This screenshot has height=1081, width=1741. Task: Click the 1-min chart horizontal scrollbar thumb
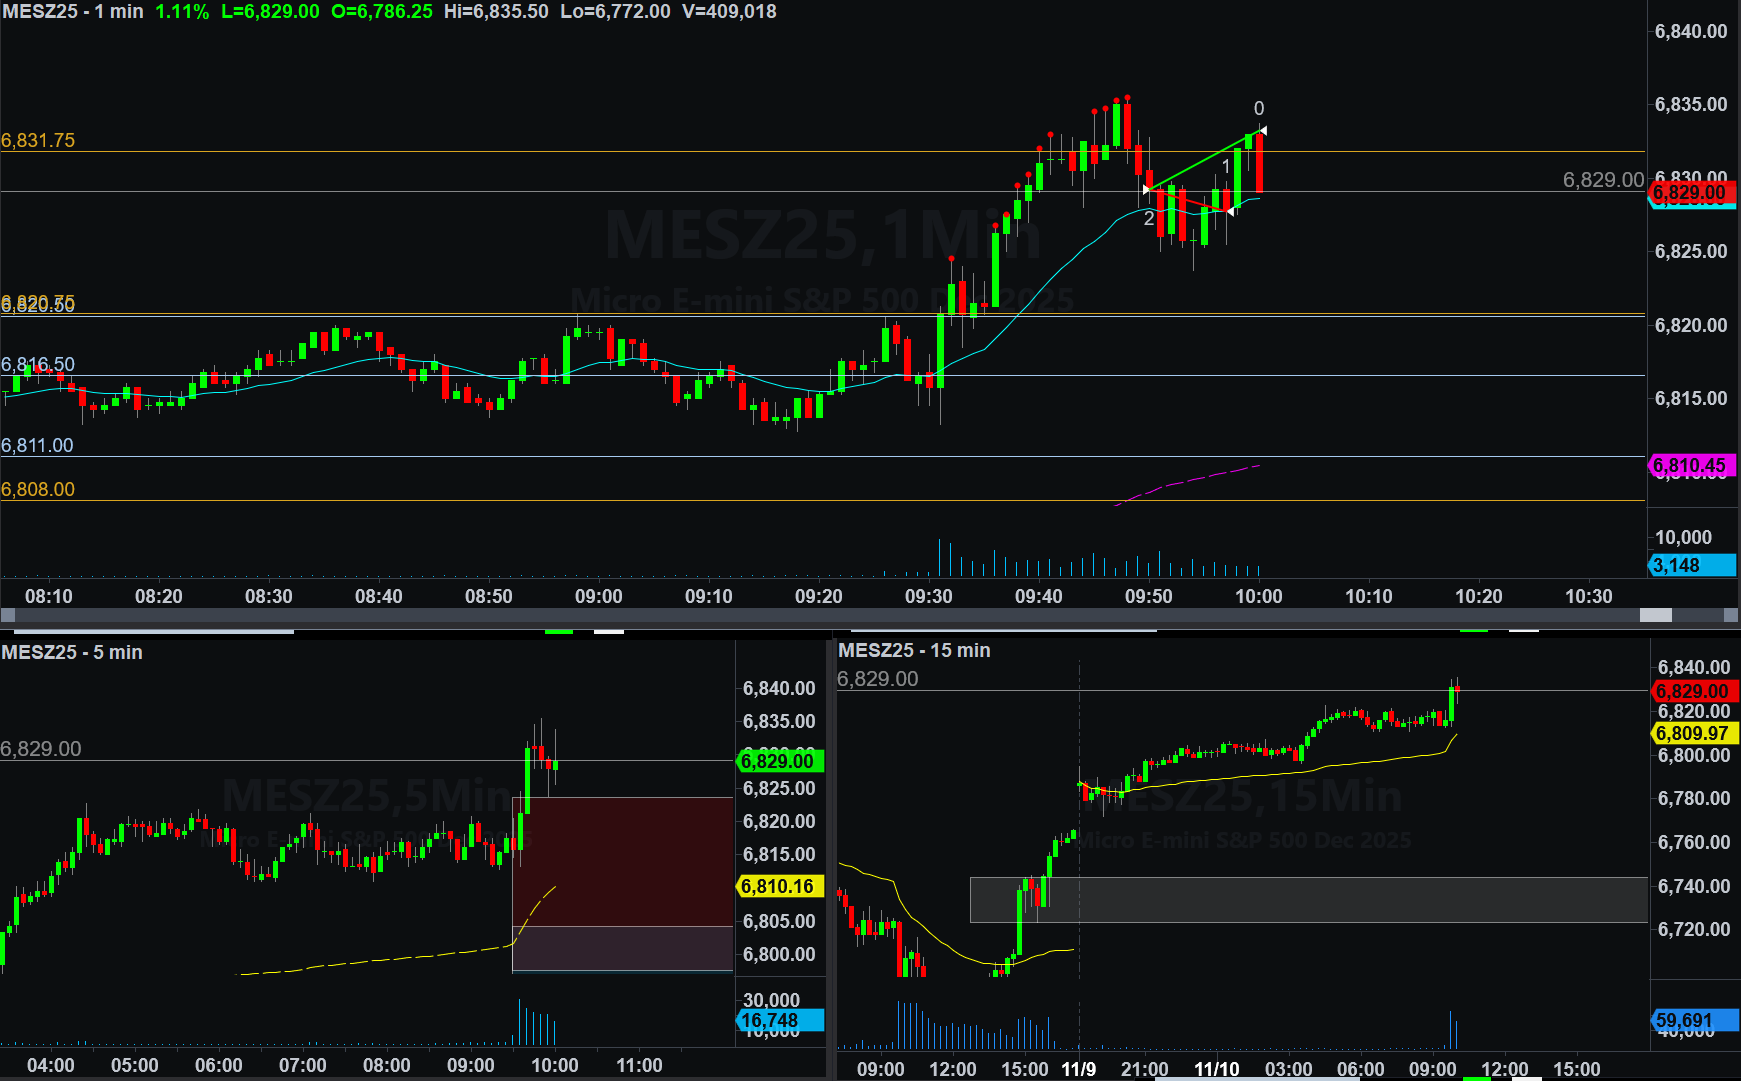(x=1655, y=615)
